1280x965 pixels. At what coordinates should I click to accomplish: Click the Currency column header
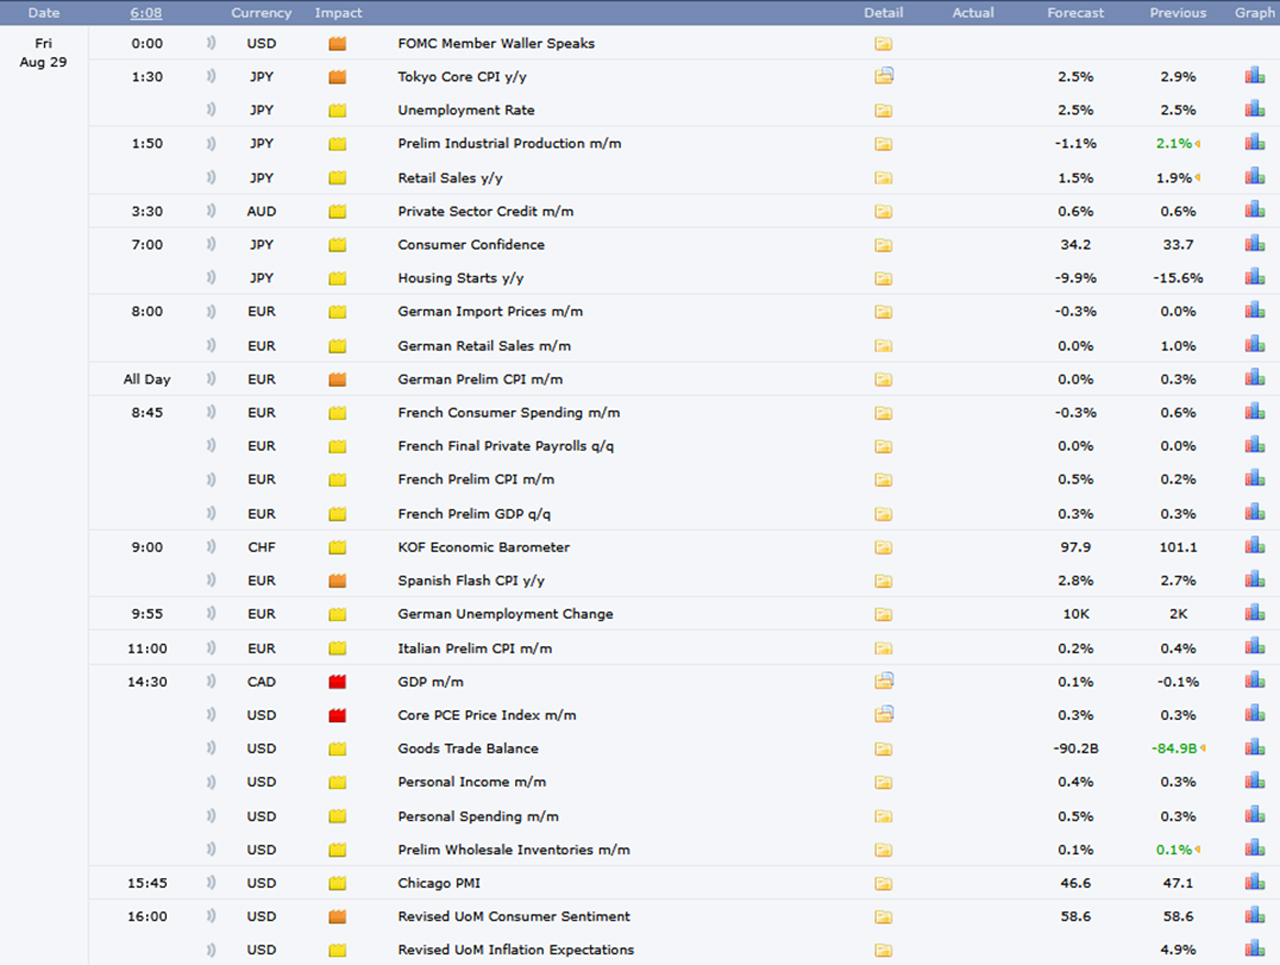point(261,13)
